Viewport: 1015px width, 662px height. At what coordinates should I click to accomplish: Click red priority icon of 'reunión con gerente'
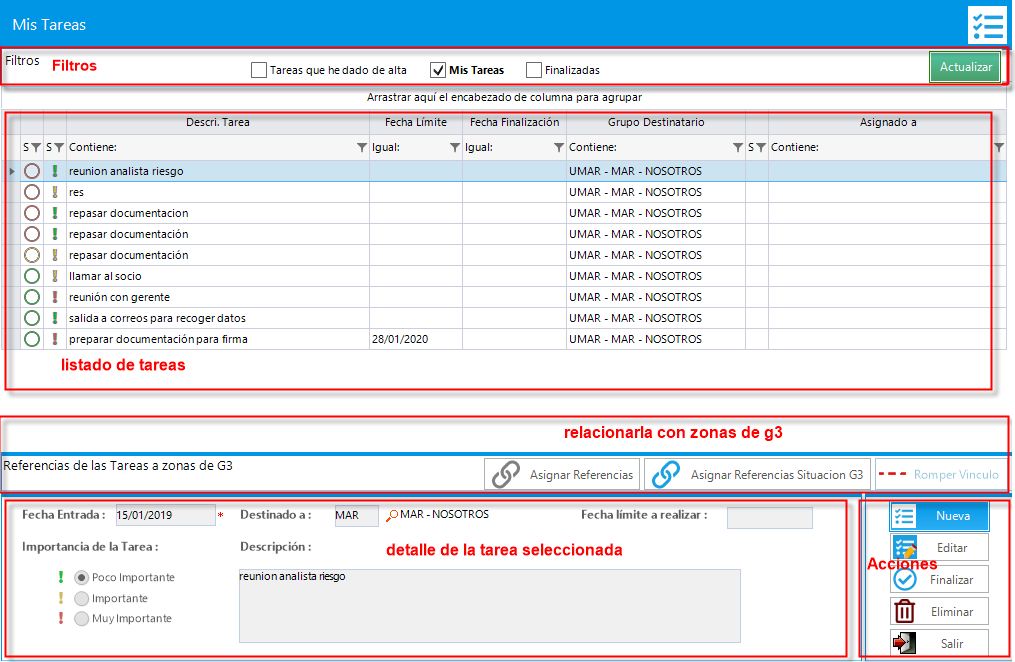[55, 297]
